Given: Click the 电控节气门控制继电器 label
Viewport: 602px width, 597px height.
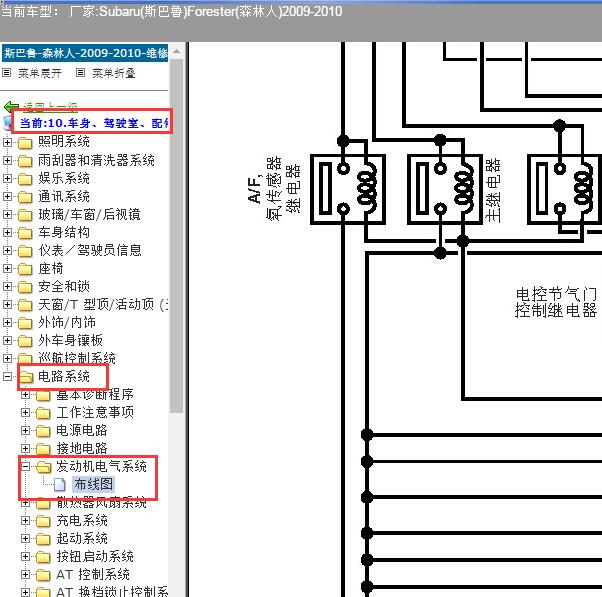Looking at the screenshot, I should pos(556,303).
